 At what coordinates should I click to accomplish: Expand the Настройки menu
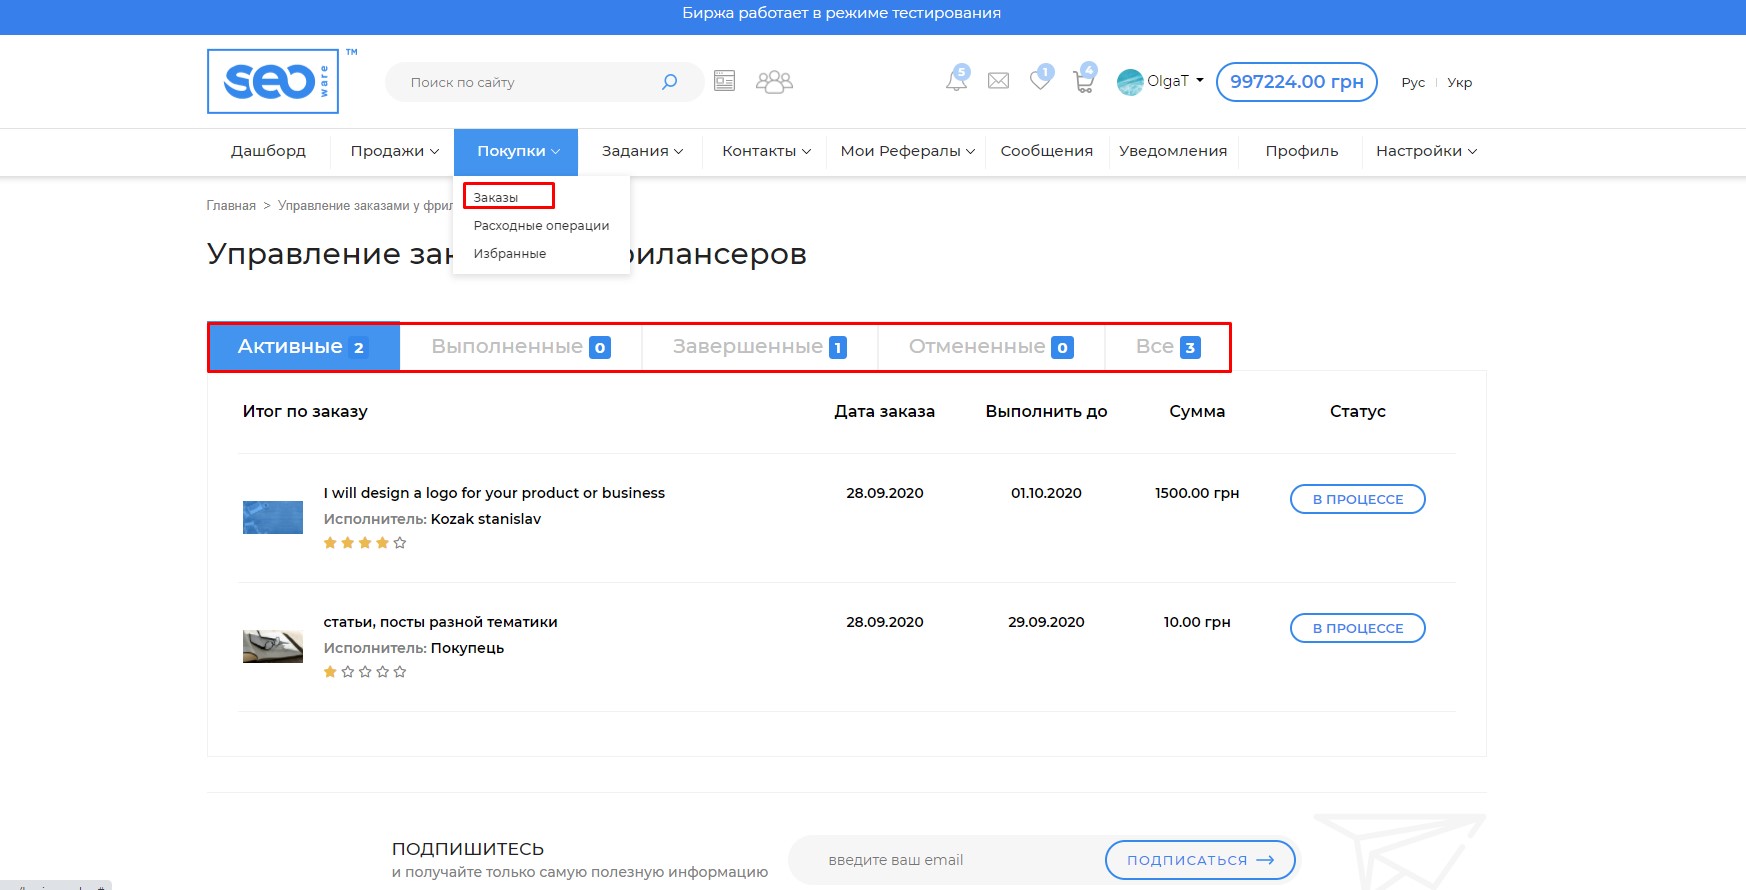(1425, 151)
